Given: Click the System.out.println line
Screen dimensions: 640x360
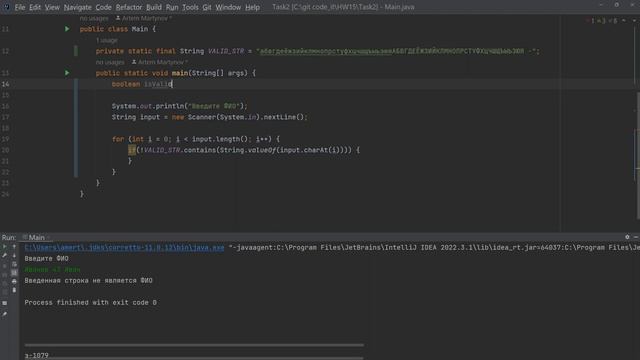Looking at the screenshot, I should (x=180, y=106).
